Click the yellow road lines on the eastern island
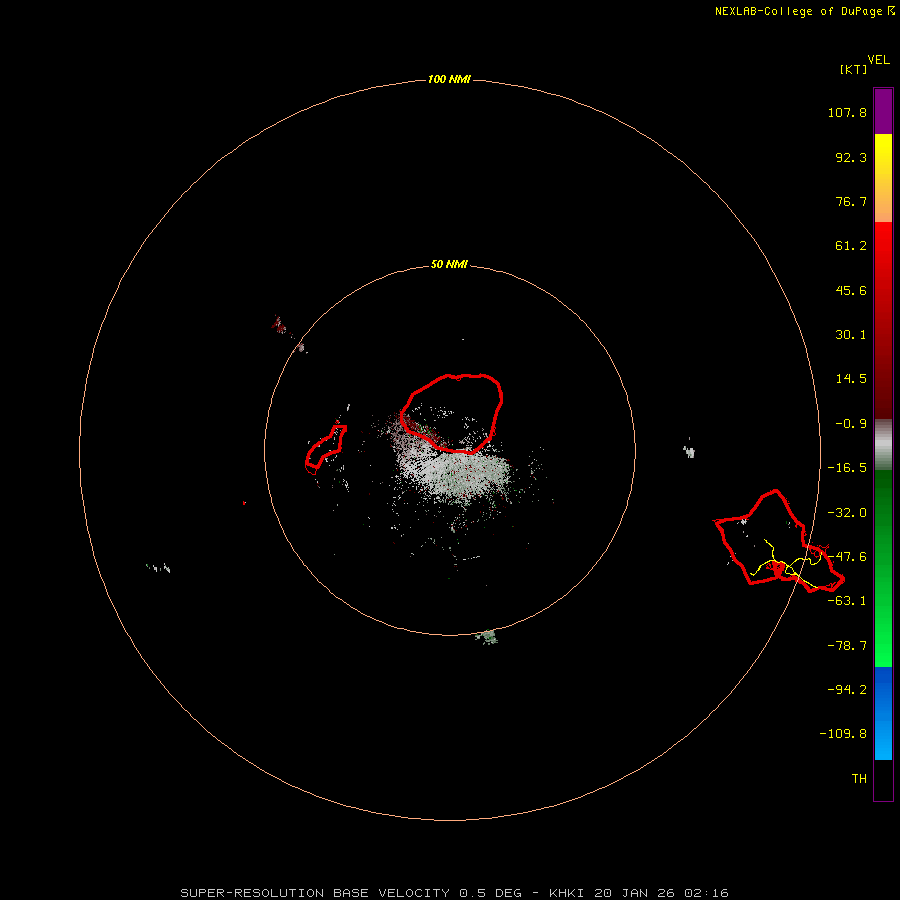 (x=788, y=565)
